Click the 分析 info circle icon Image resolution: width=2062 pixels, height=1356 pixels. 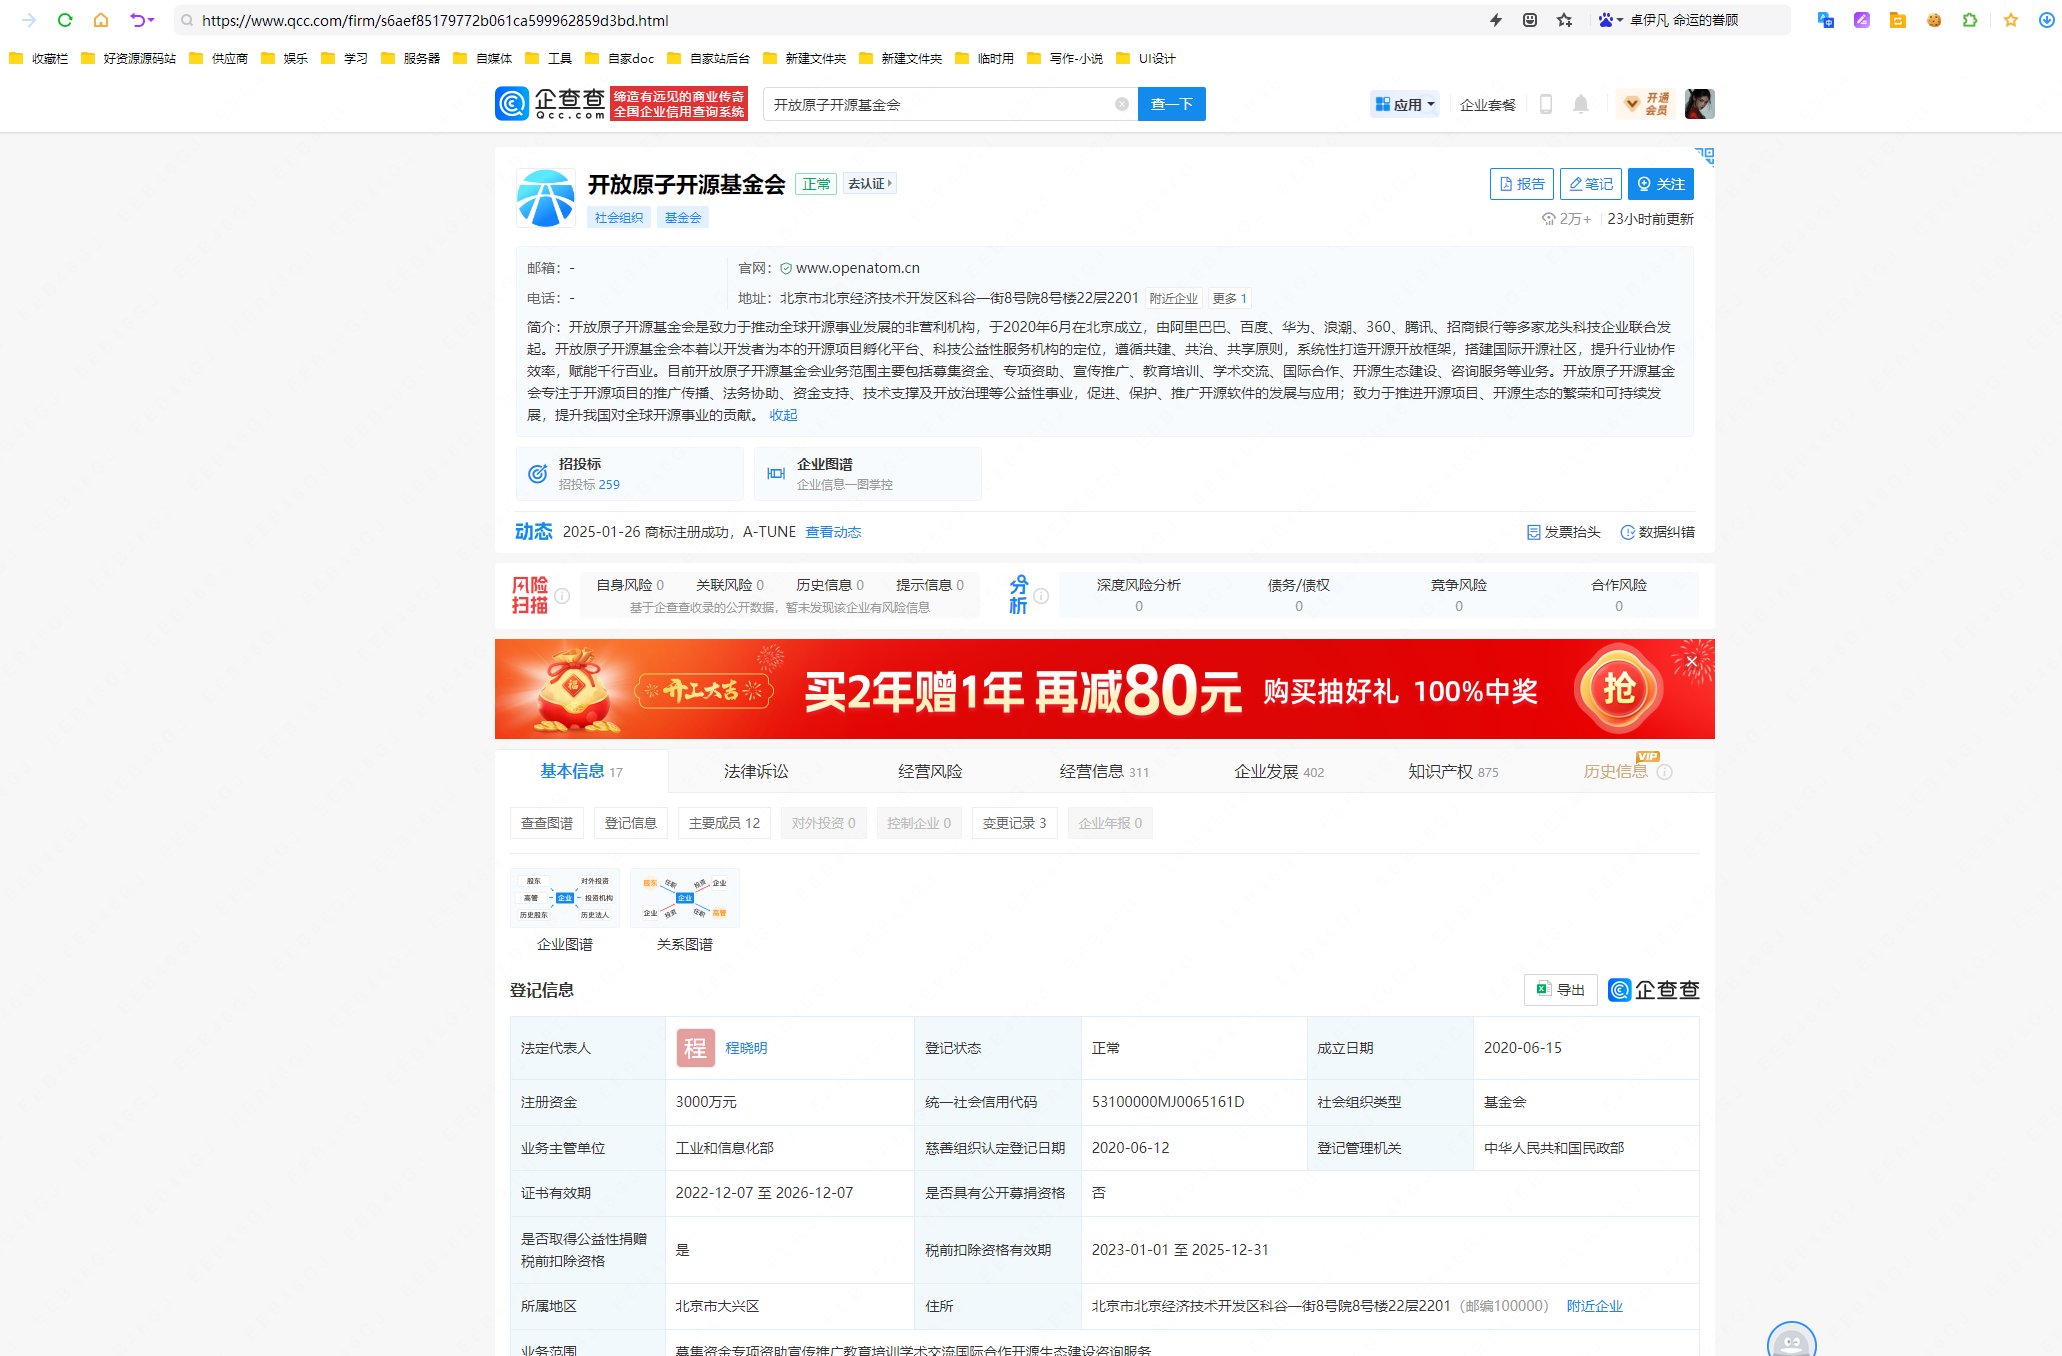click(x=1041, y=596)
